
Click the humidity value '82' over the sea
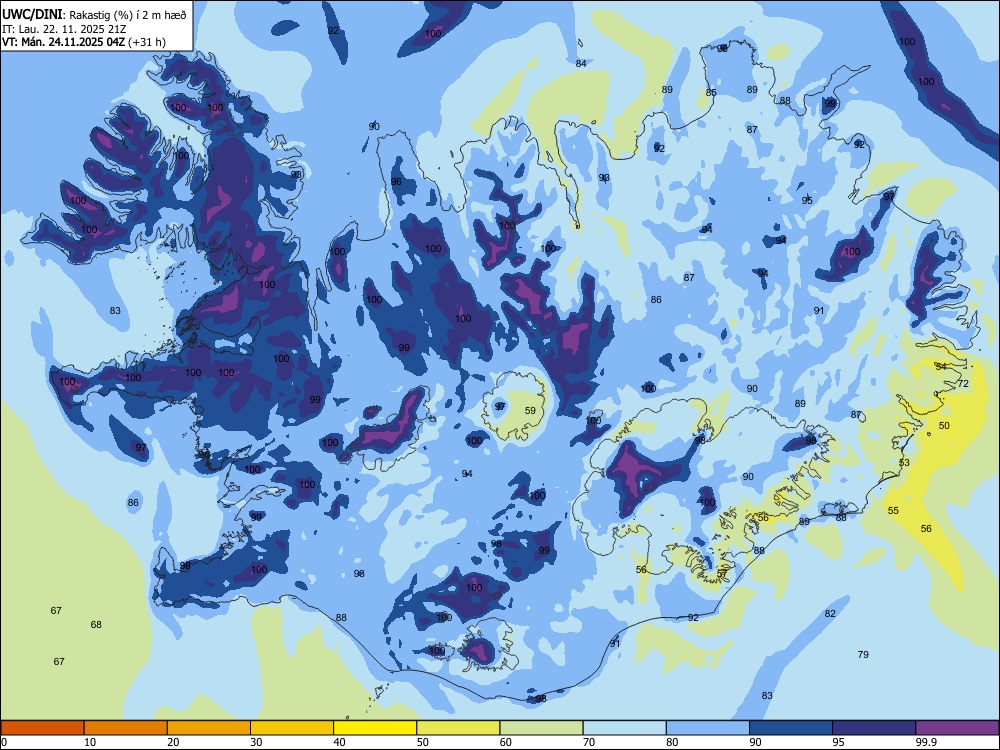pos(830,614)
